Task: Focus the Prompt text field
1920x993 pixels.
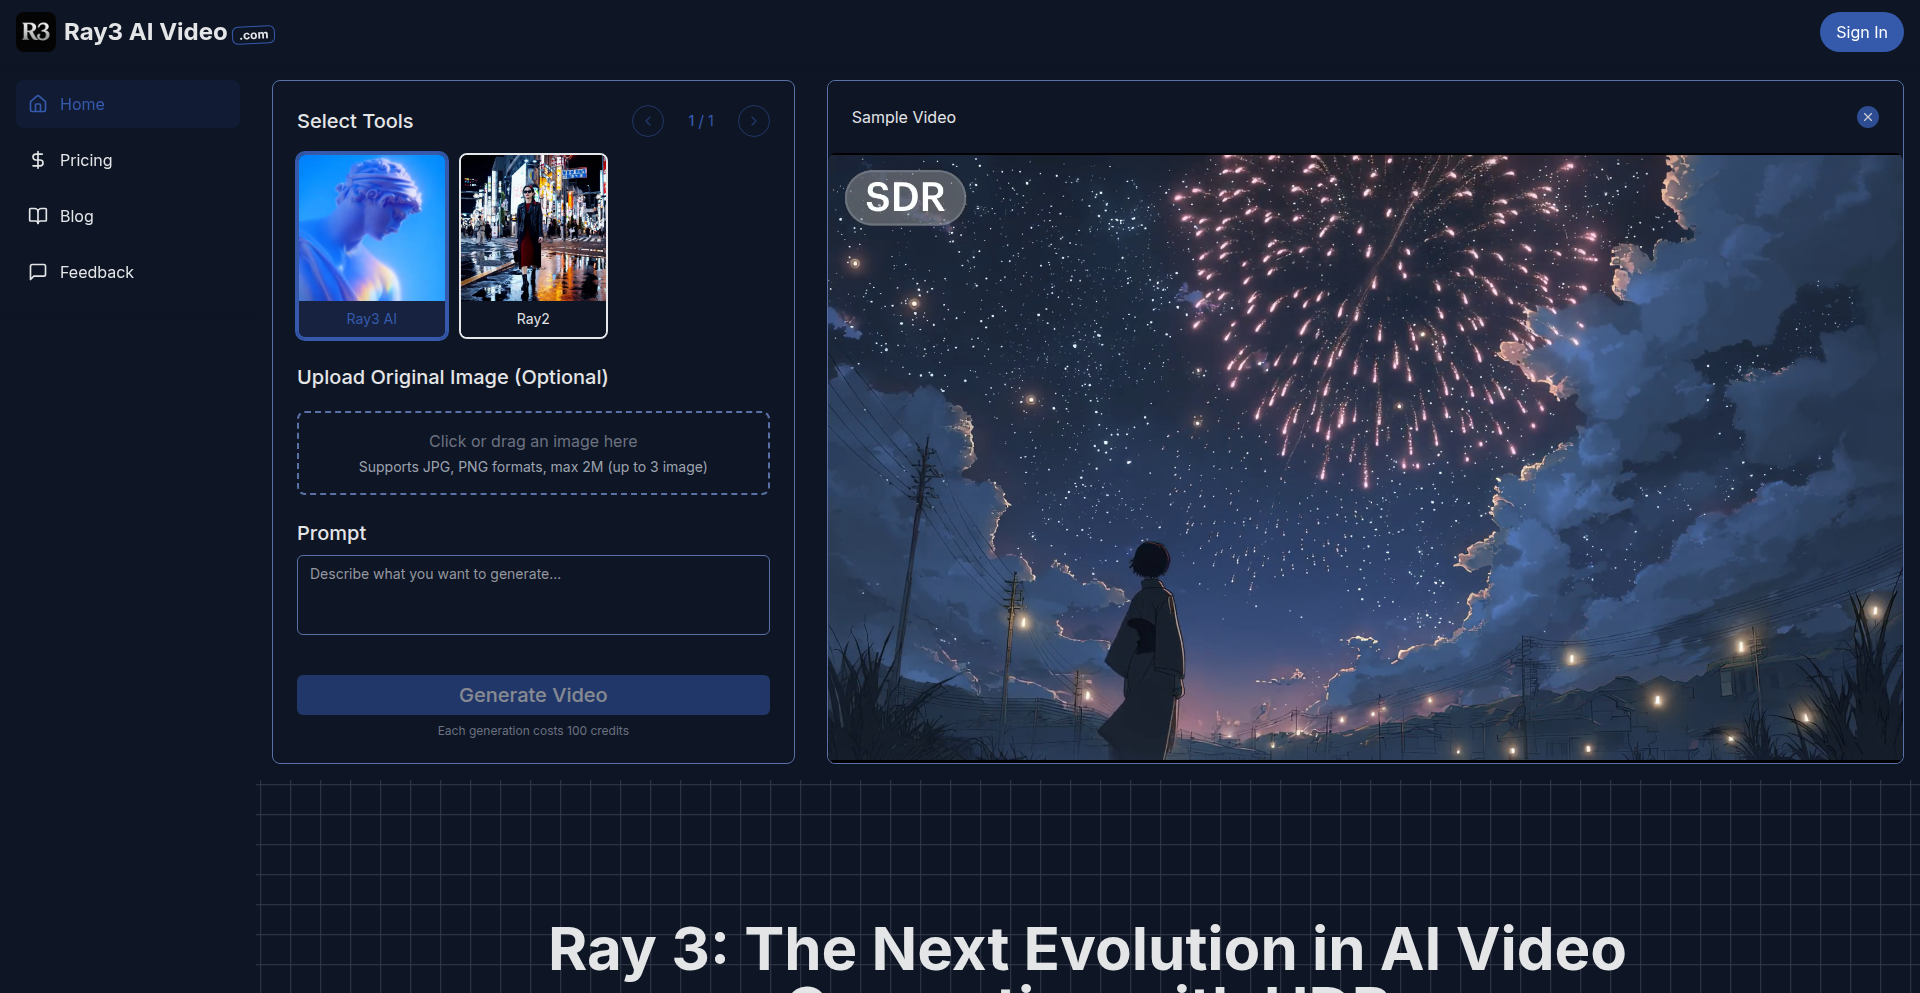Action: (x=533, y=595)
